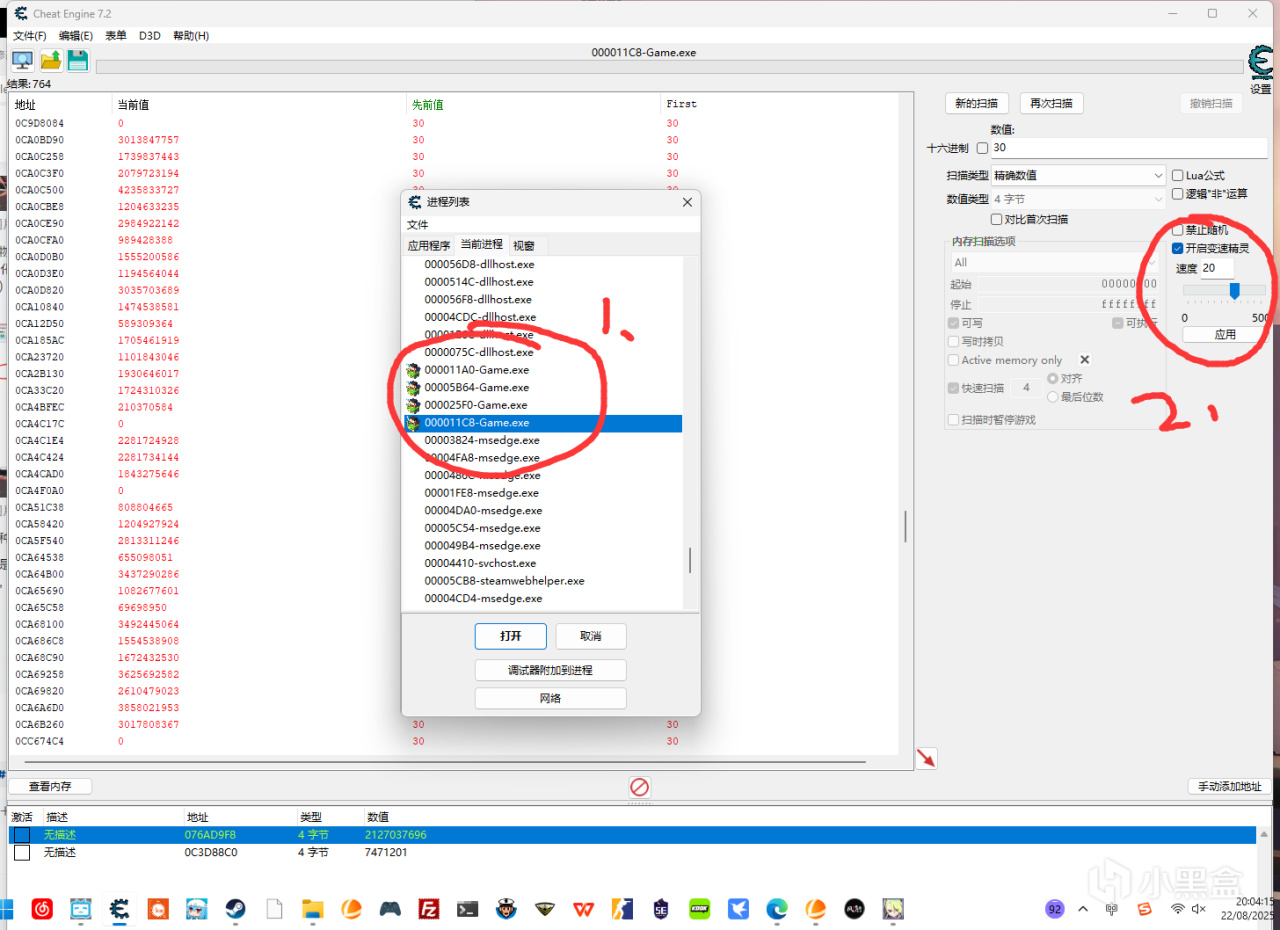Toggle the 逻辑"非"运算 checkbox
The width and height of the screenshot is (1280, 930).
click(1177, 193)
